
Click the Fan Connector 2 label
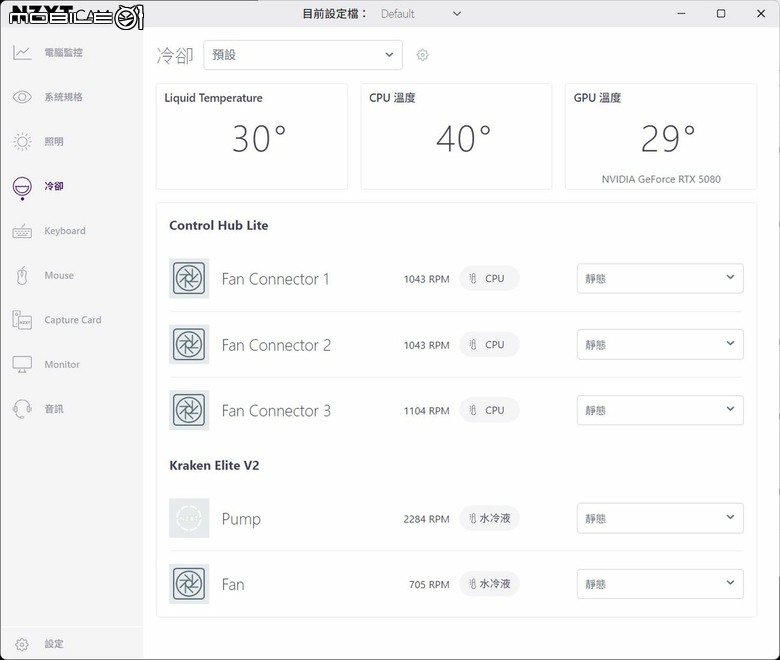point(276,345)
